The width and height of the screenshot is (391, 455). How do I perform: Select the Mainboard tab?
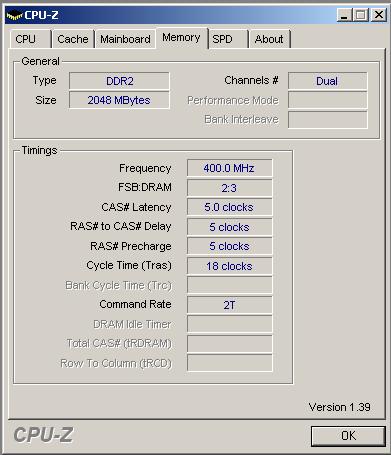pyautogui.click(x=125, y=39)
